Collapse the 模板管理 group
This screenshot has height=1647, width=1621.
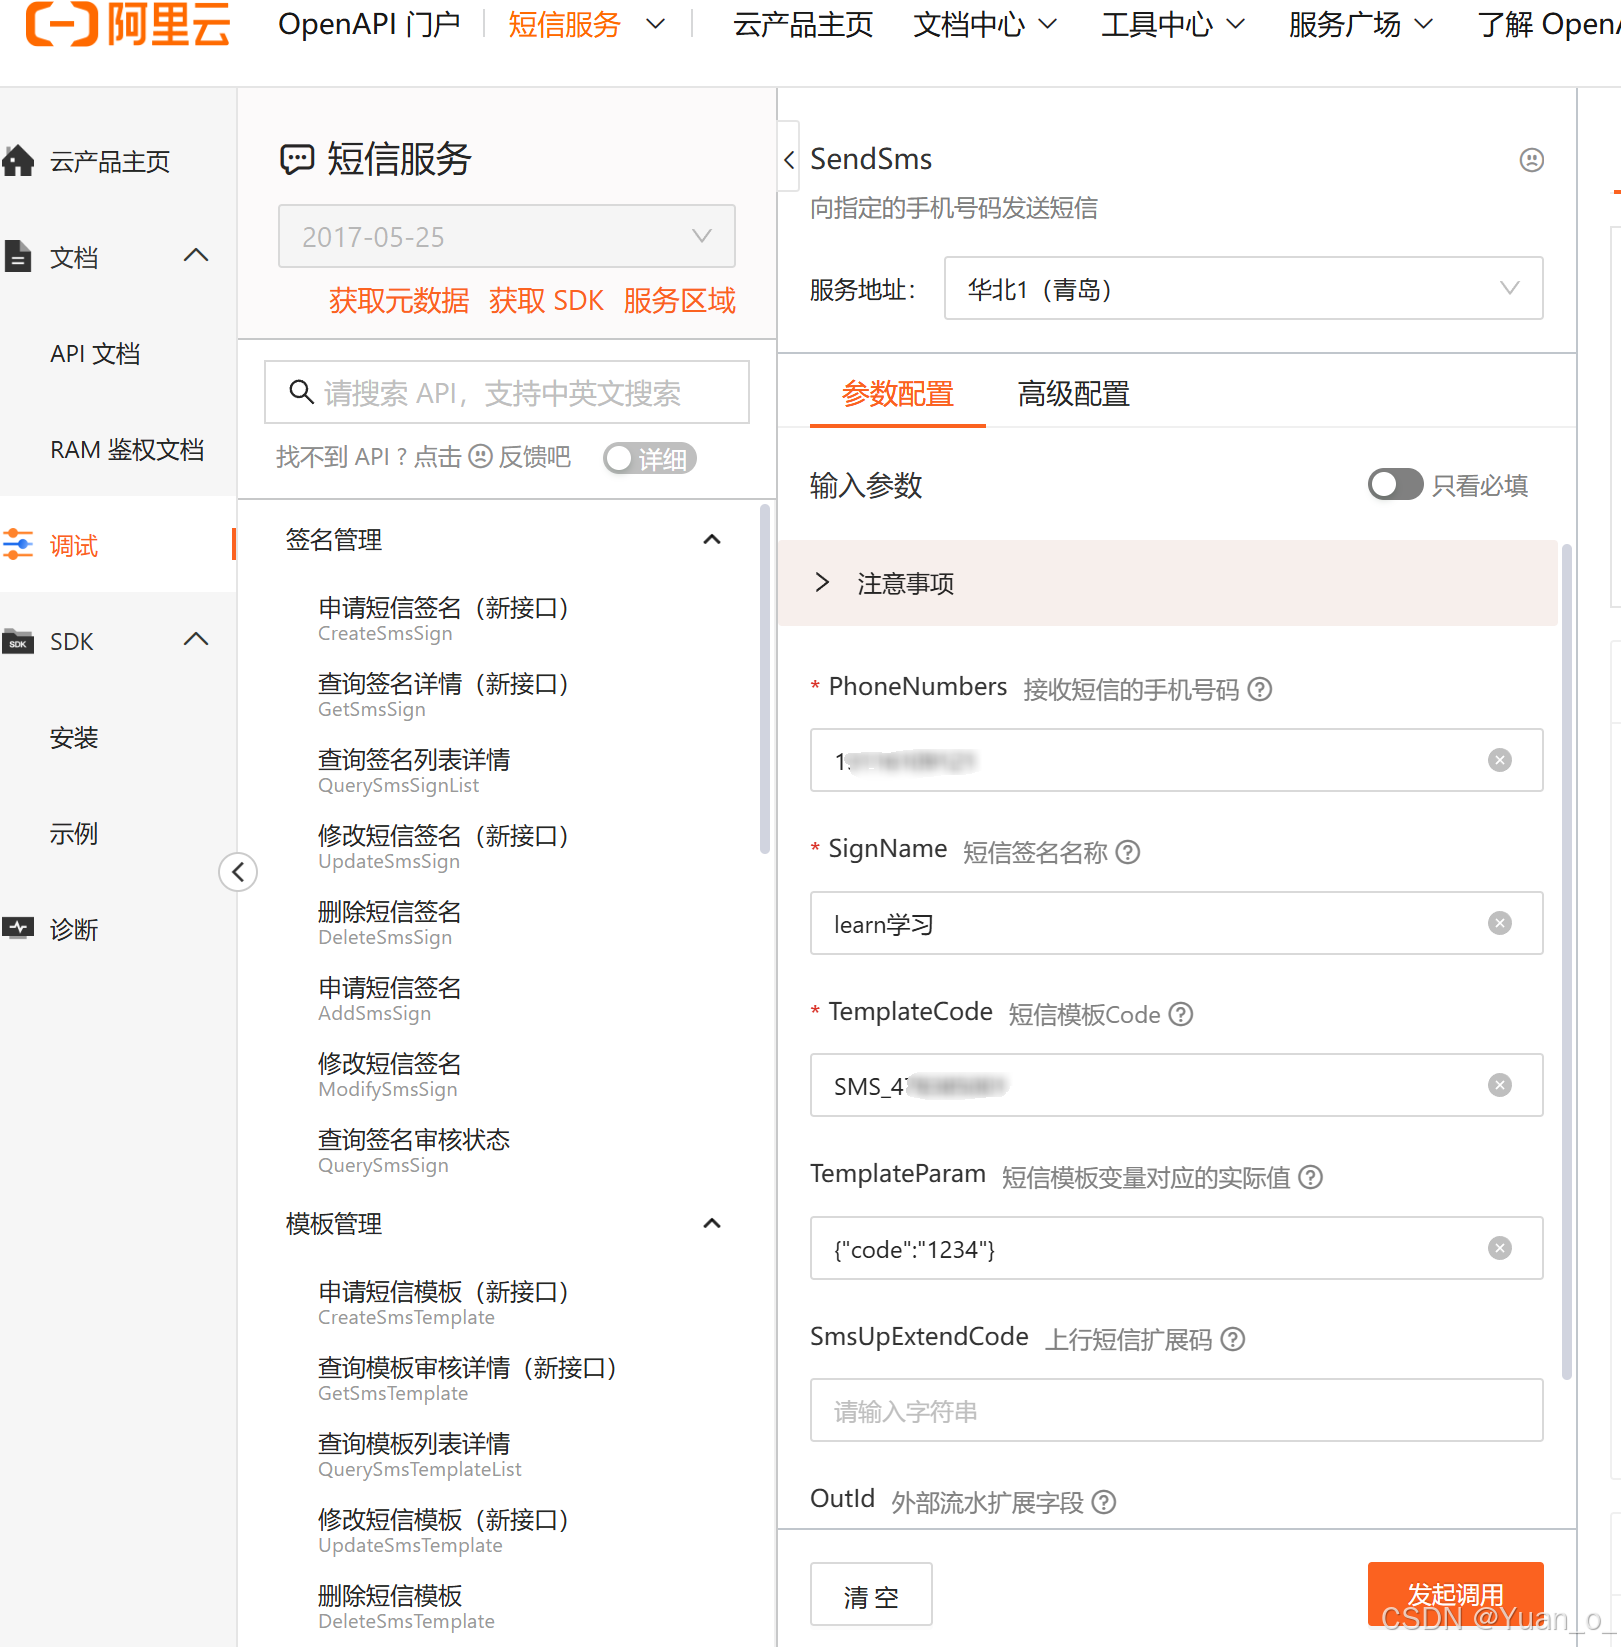[712, 1224]
